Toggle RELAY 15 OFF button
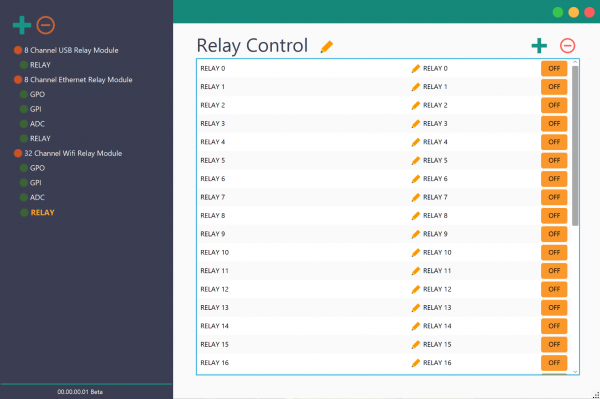The image size is (600, 399). 554,344
